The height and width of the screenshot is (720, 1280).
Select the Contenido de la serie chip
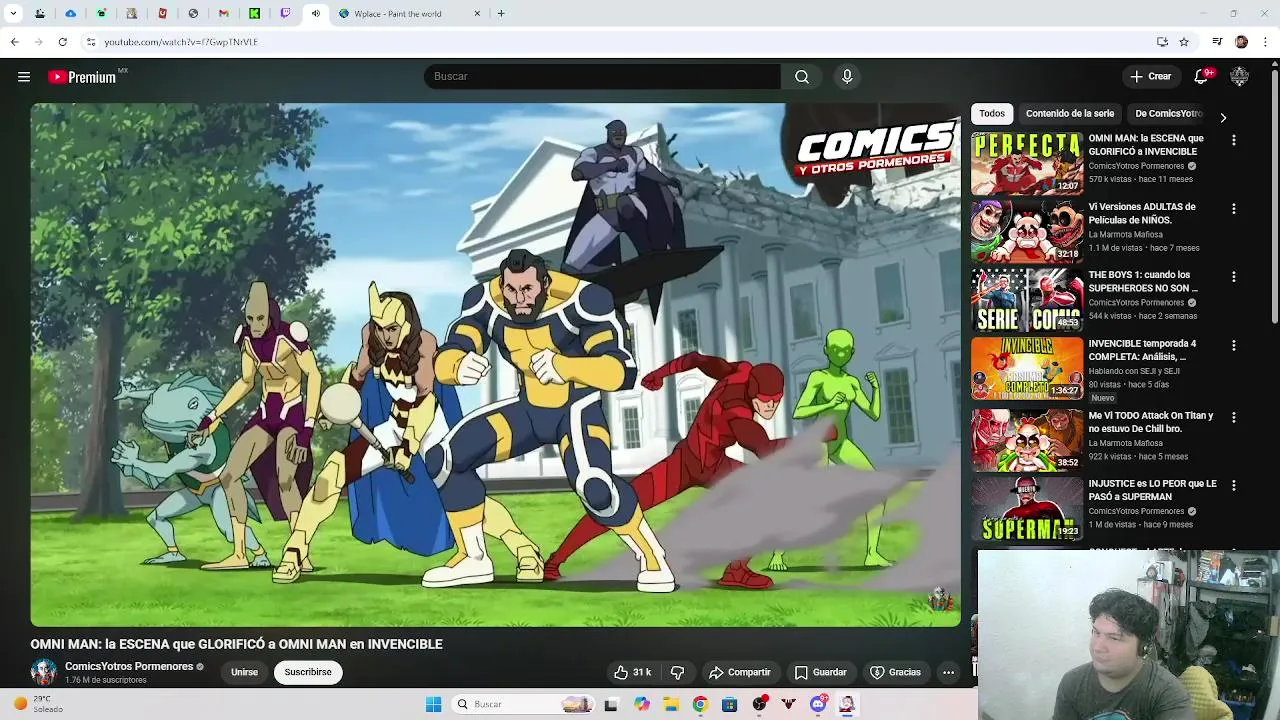pyautogui.click(x=1070, y=114)
